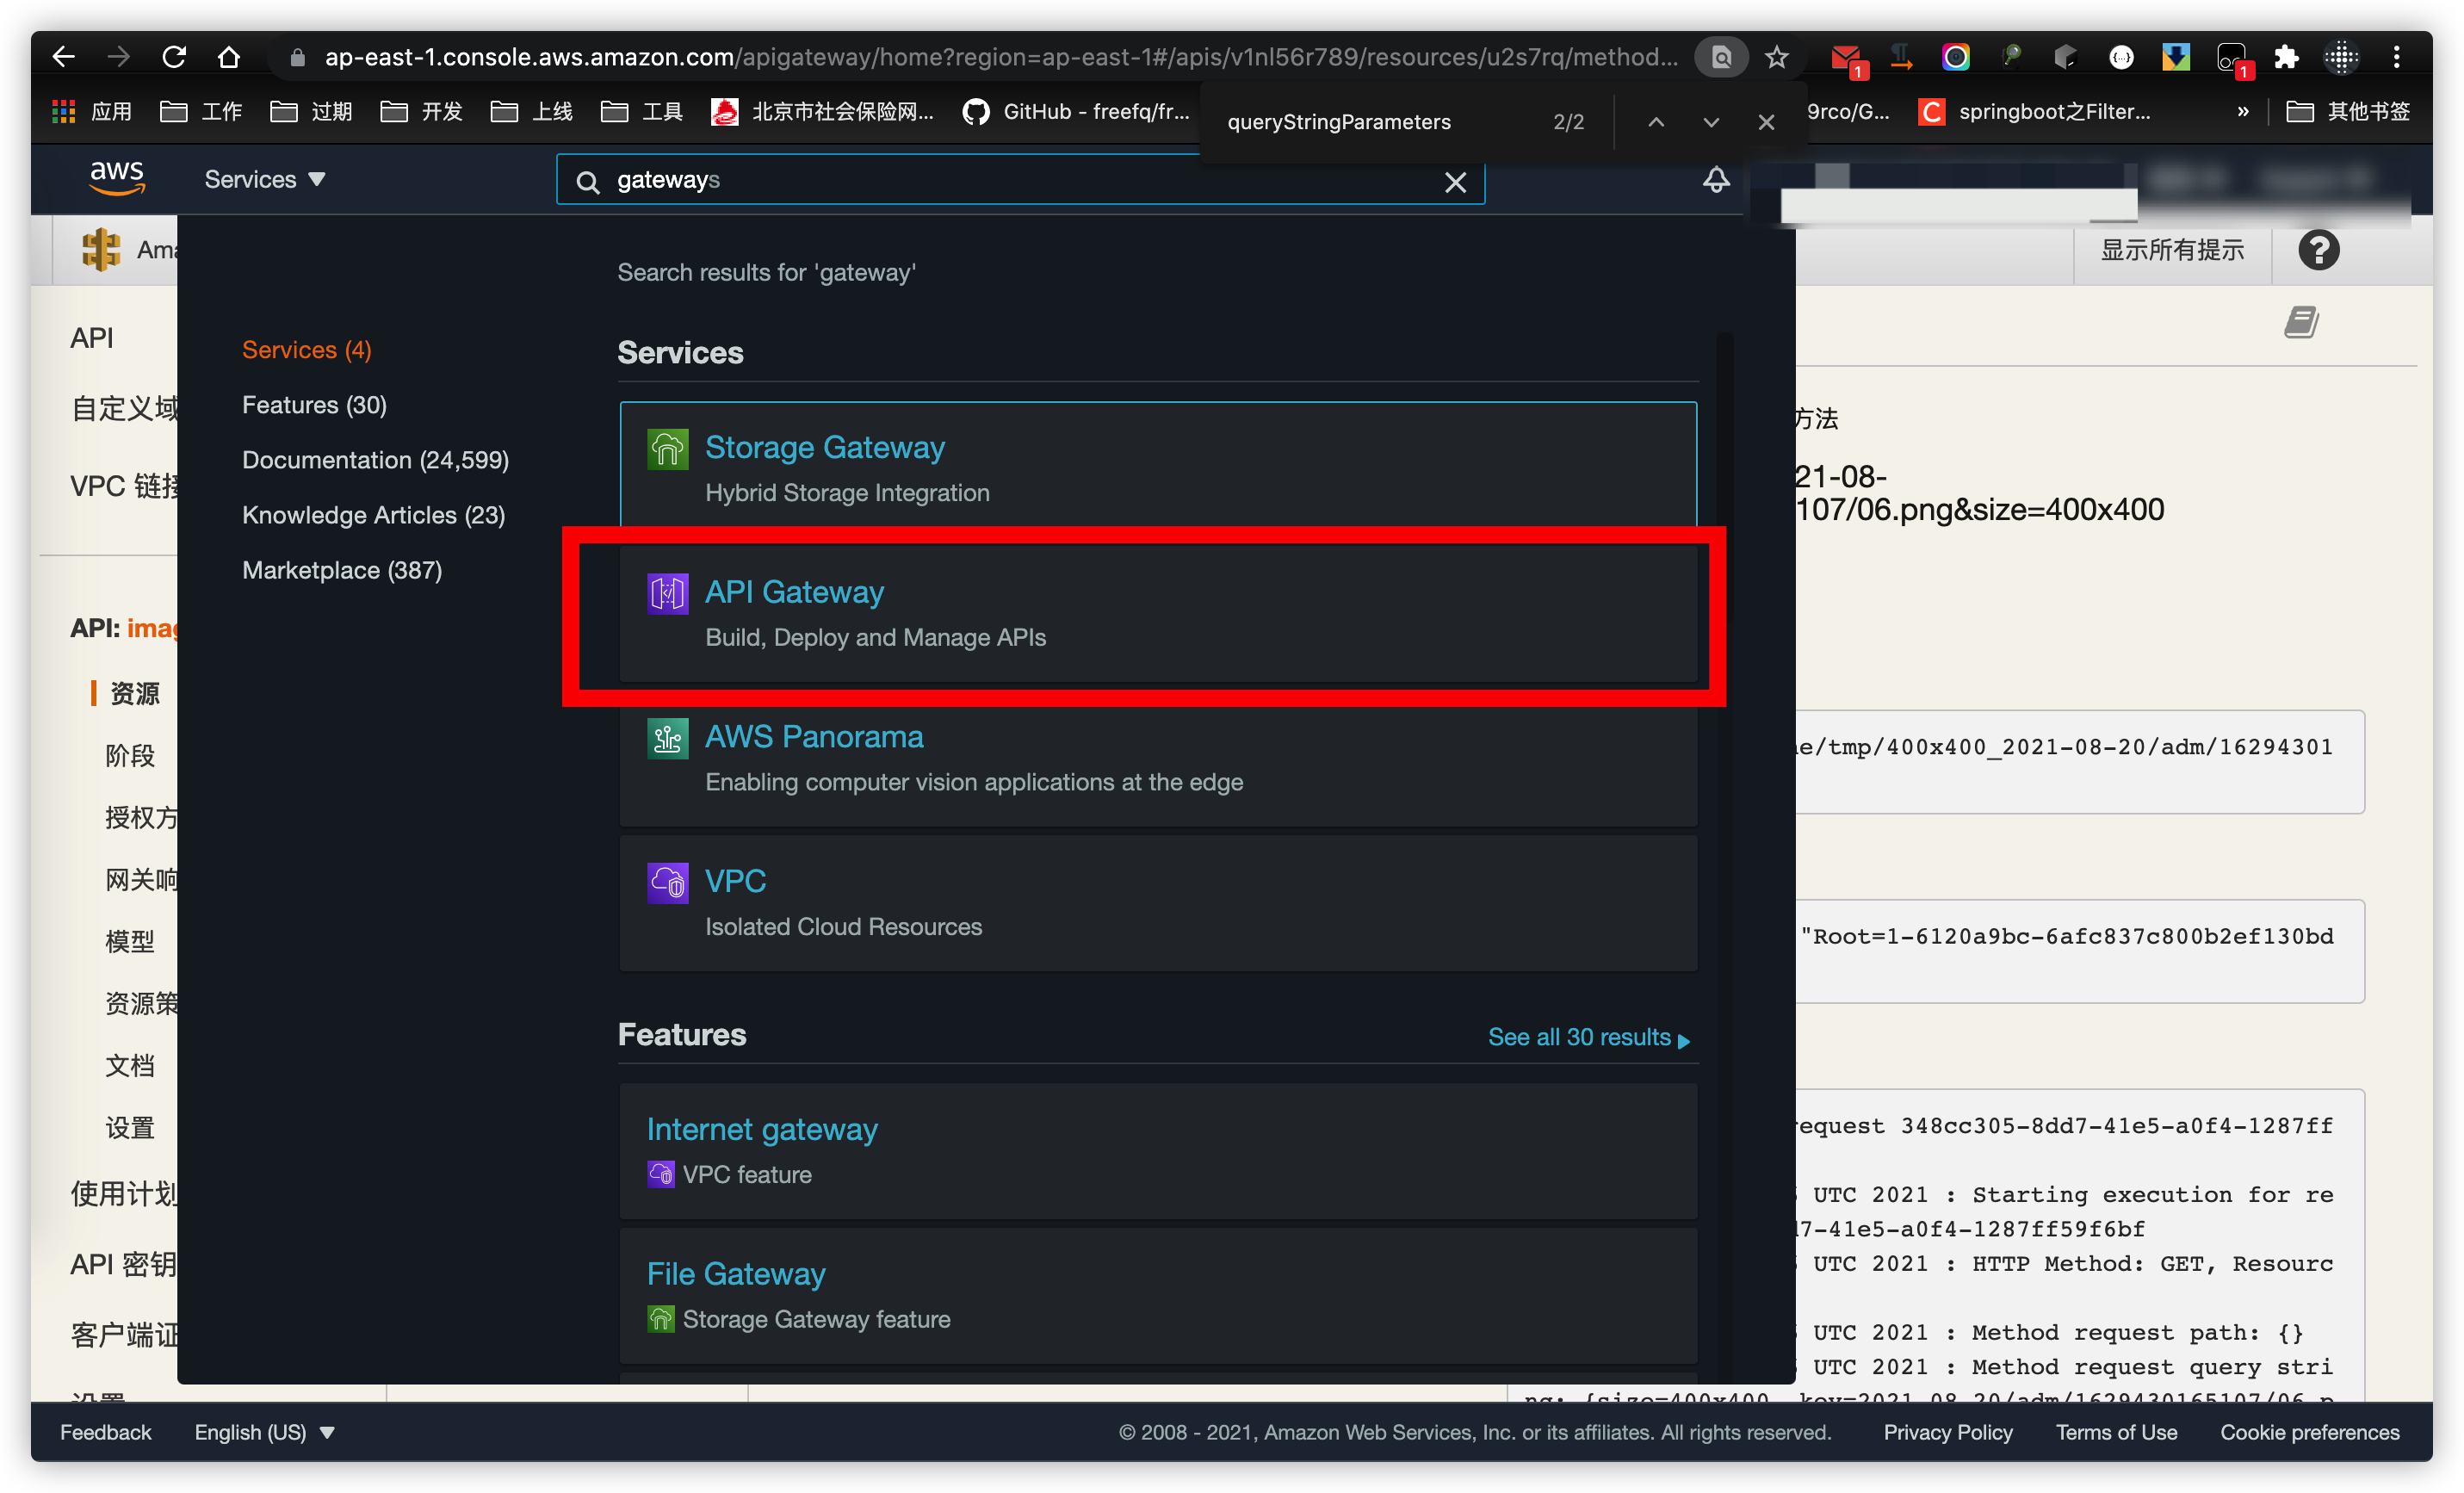Go to previous find-in-page match
2464x1493 pixels.
1656,122
